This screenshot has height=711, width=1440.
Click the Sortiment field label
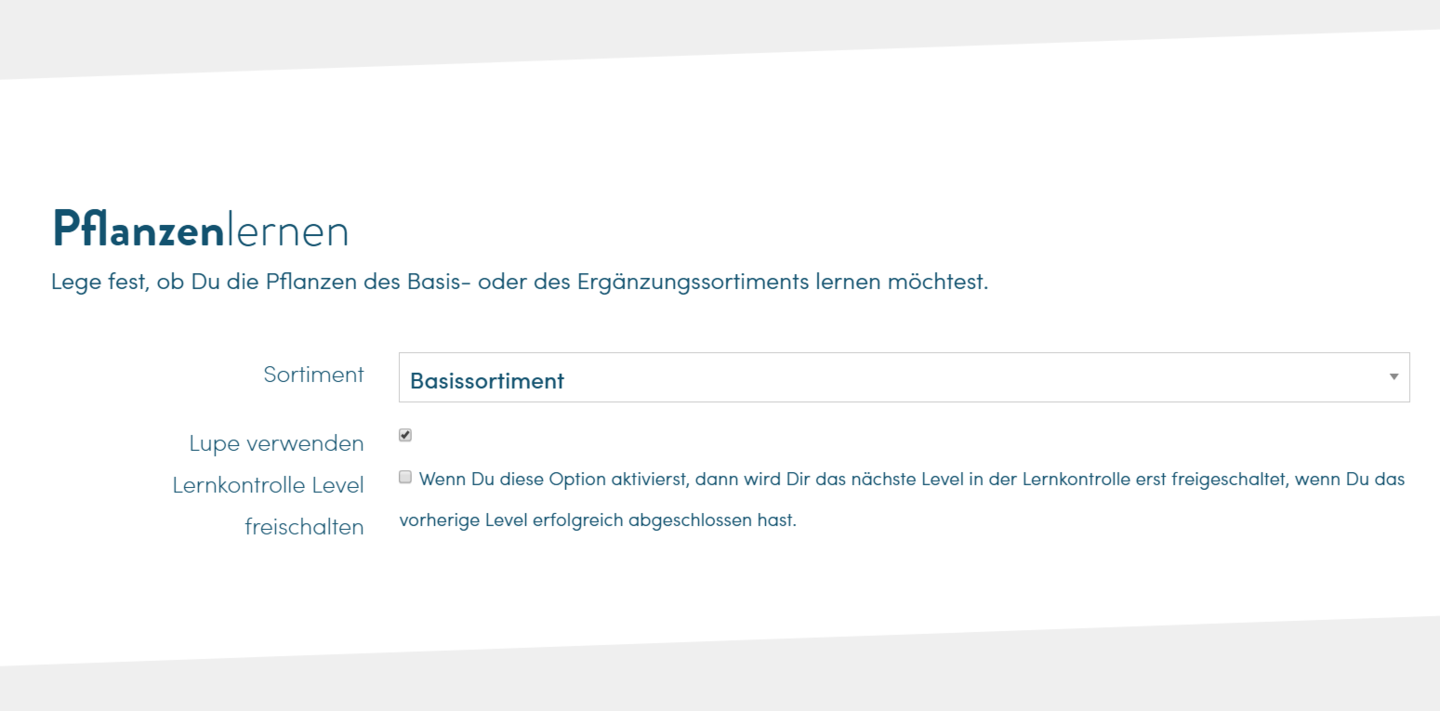click(x=313, y=374)
